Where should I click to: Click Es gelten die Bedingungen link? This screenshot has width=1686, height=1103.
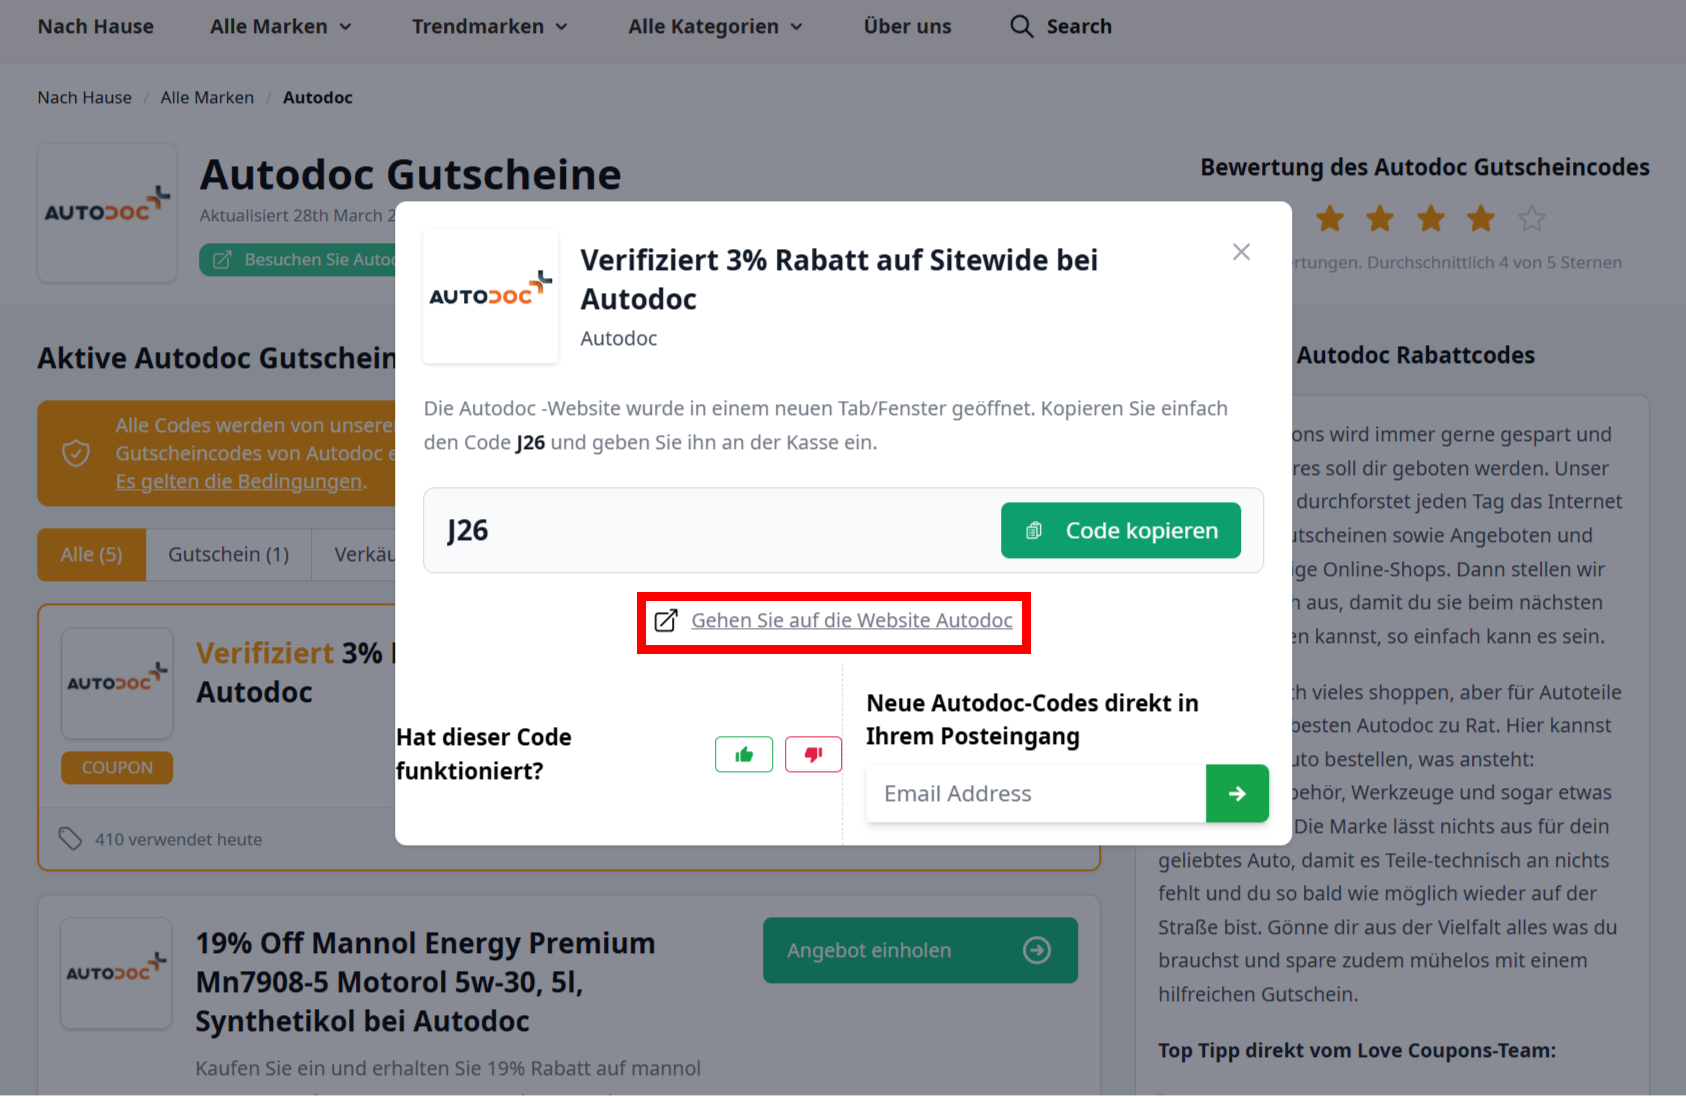point(241,481)
